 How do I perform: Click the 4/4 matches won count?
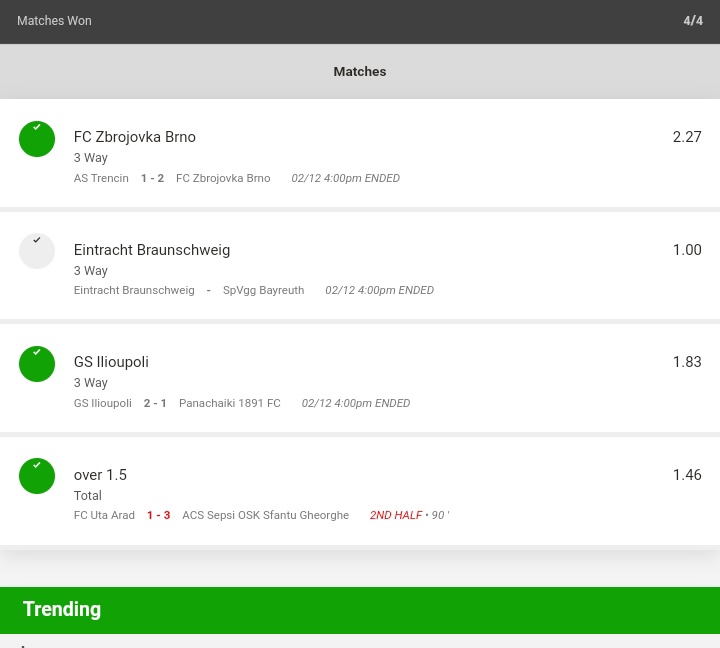point(693,21)
